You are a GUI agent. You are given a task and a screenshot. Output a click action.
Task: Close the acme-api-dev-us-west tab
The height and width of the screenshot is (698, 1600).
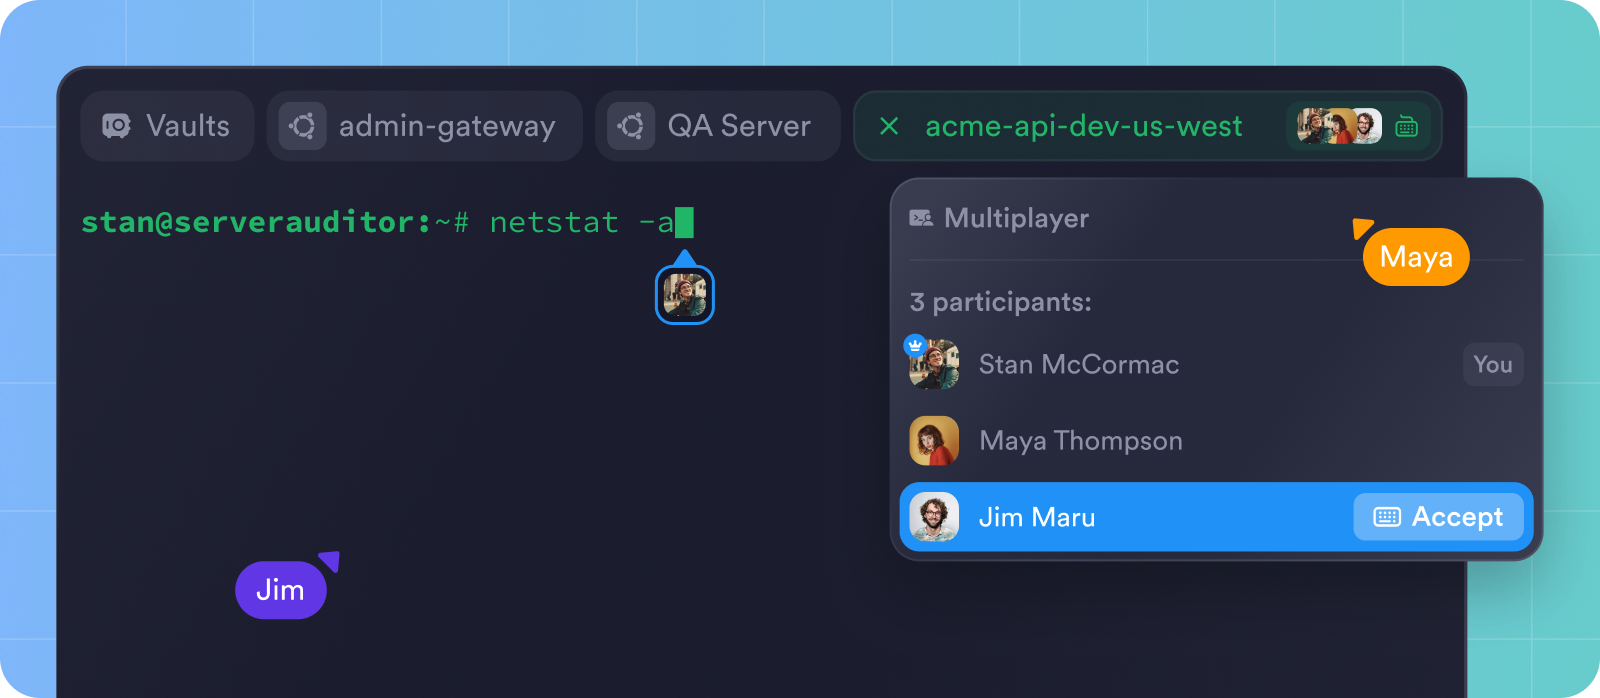point(889,126)
